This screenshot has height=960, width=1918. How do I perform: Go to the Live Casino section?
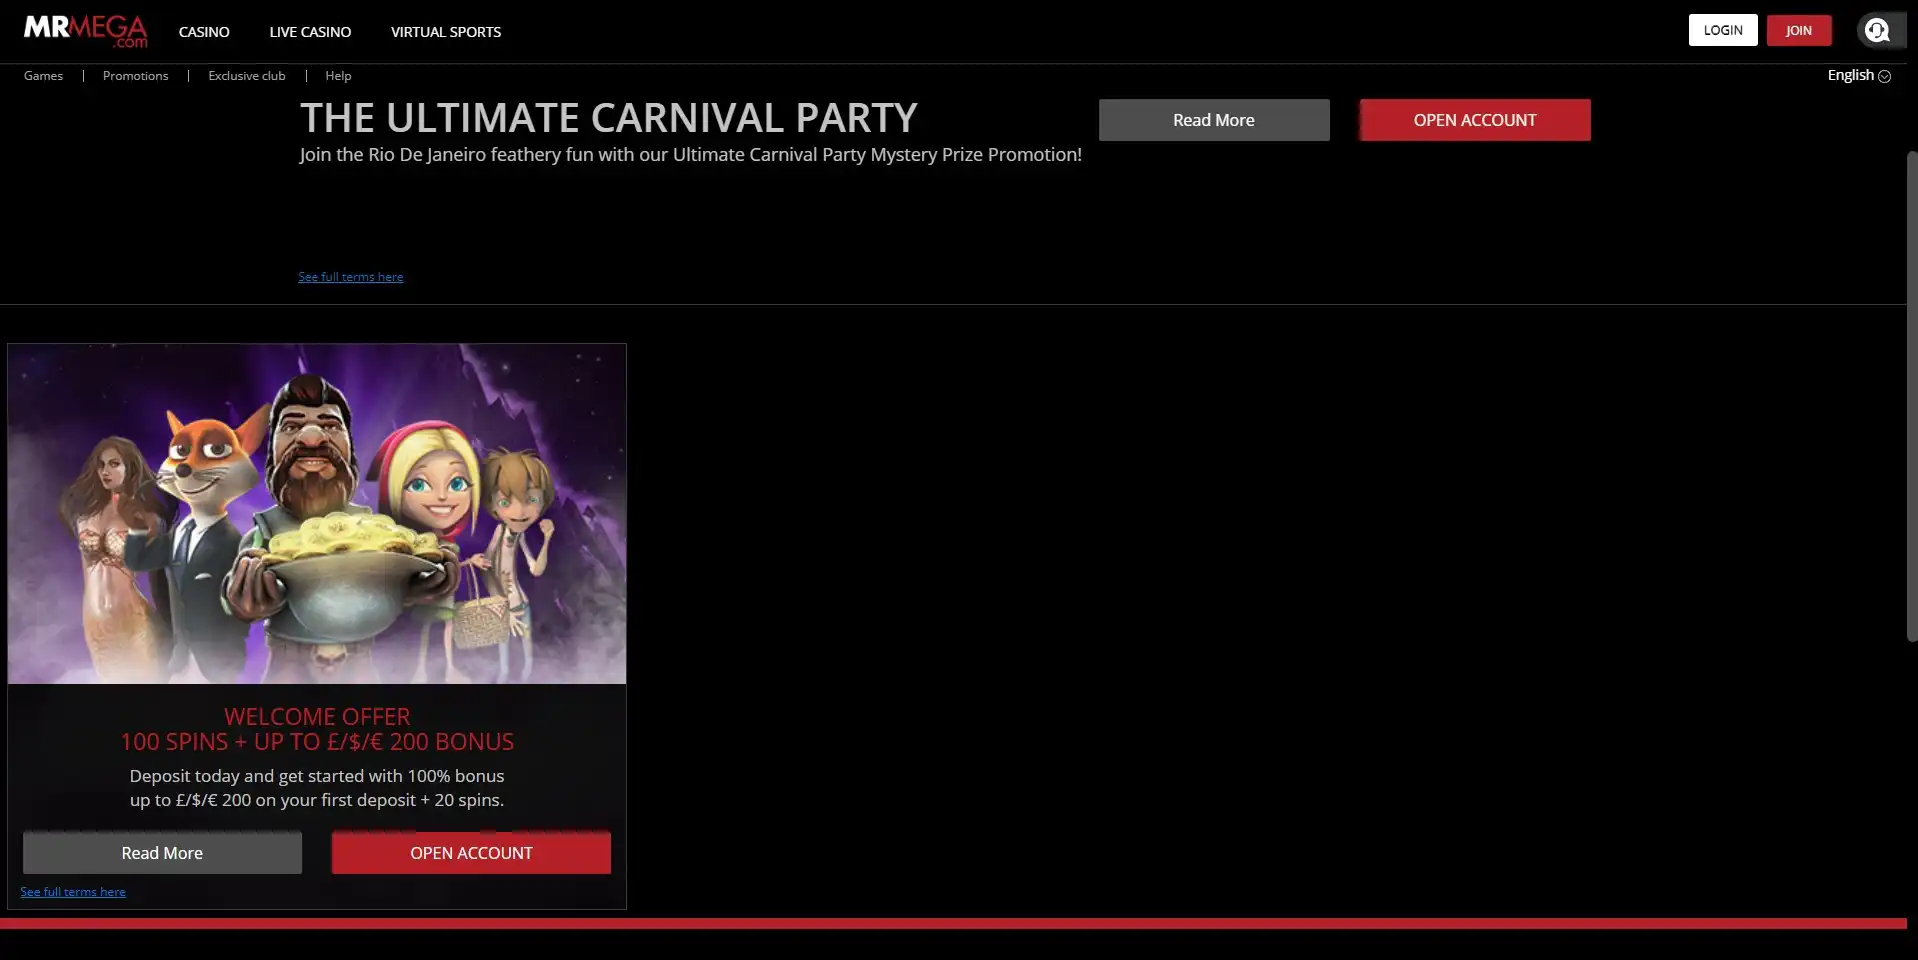(x=310, y=32)
